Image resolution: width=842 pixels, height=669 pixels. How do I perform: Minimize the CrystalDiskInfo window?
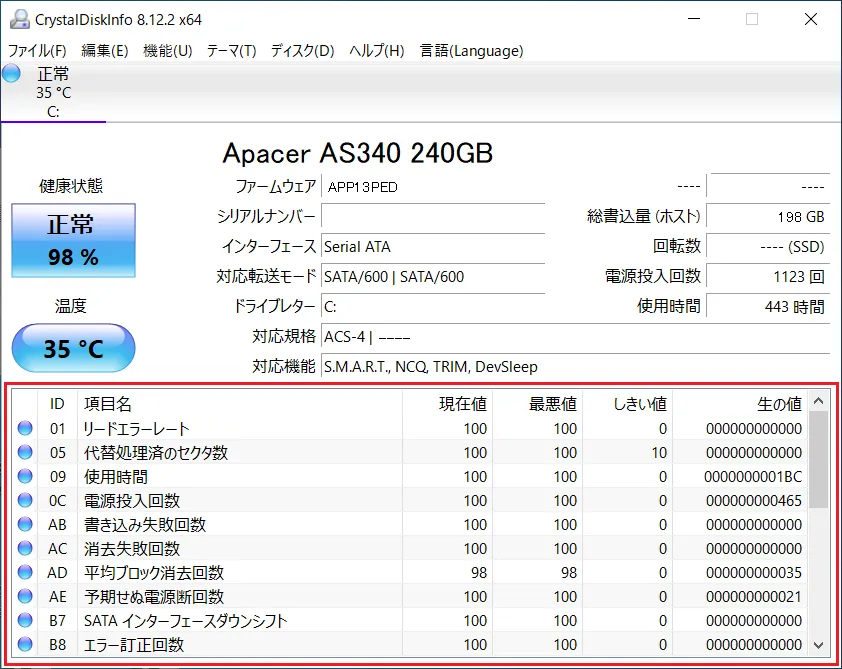(x=694, y=19)
